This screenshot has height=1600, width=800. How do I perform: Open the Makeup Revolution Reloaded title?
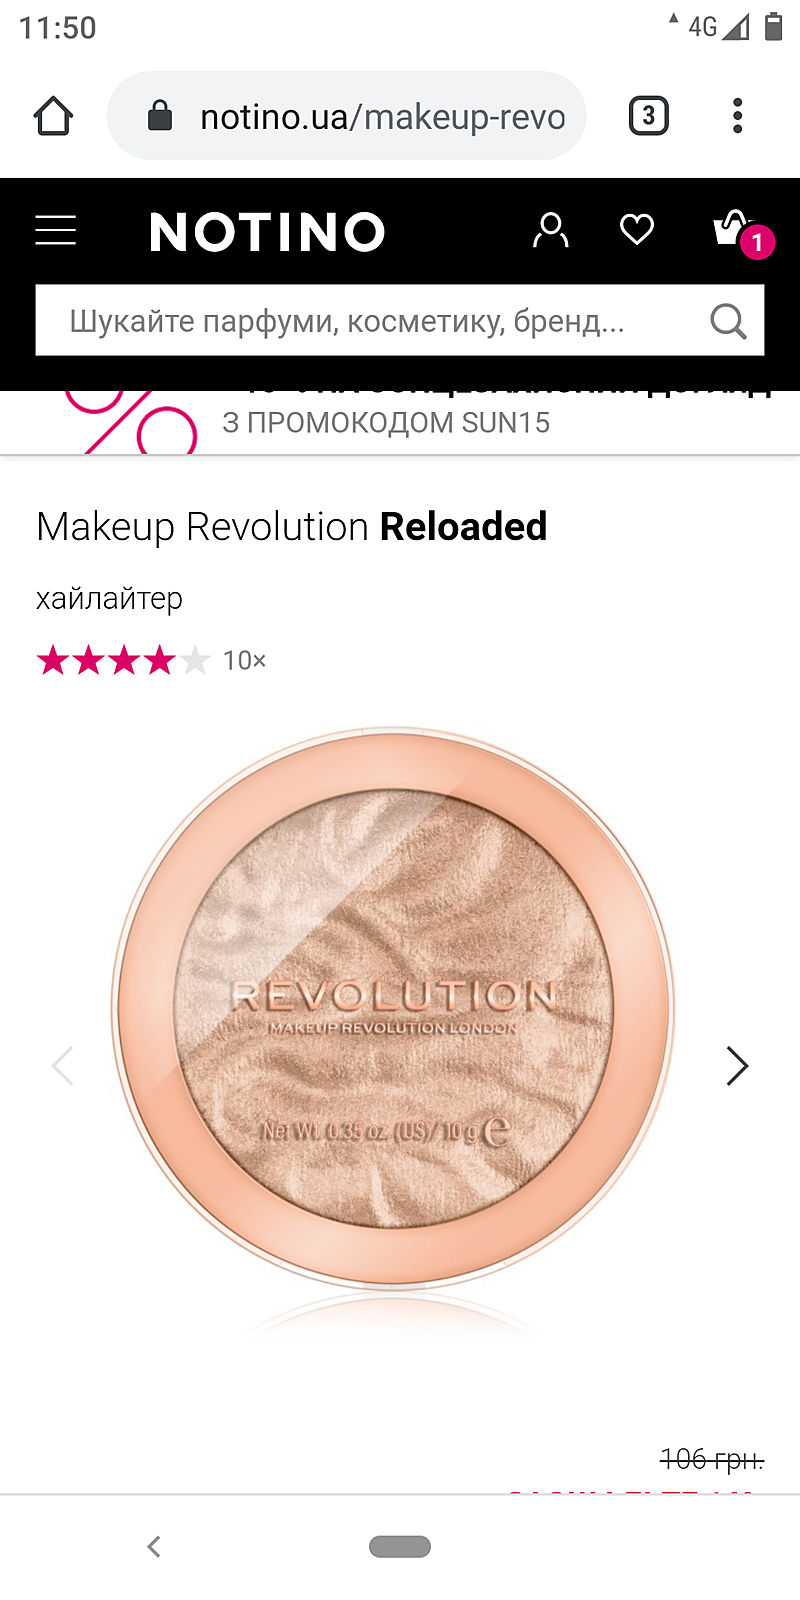click(292, 527)
